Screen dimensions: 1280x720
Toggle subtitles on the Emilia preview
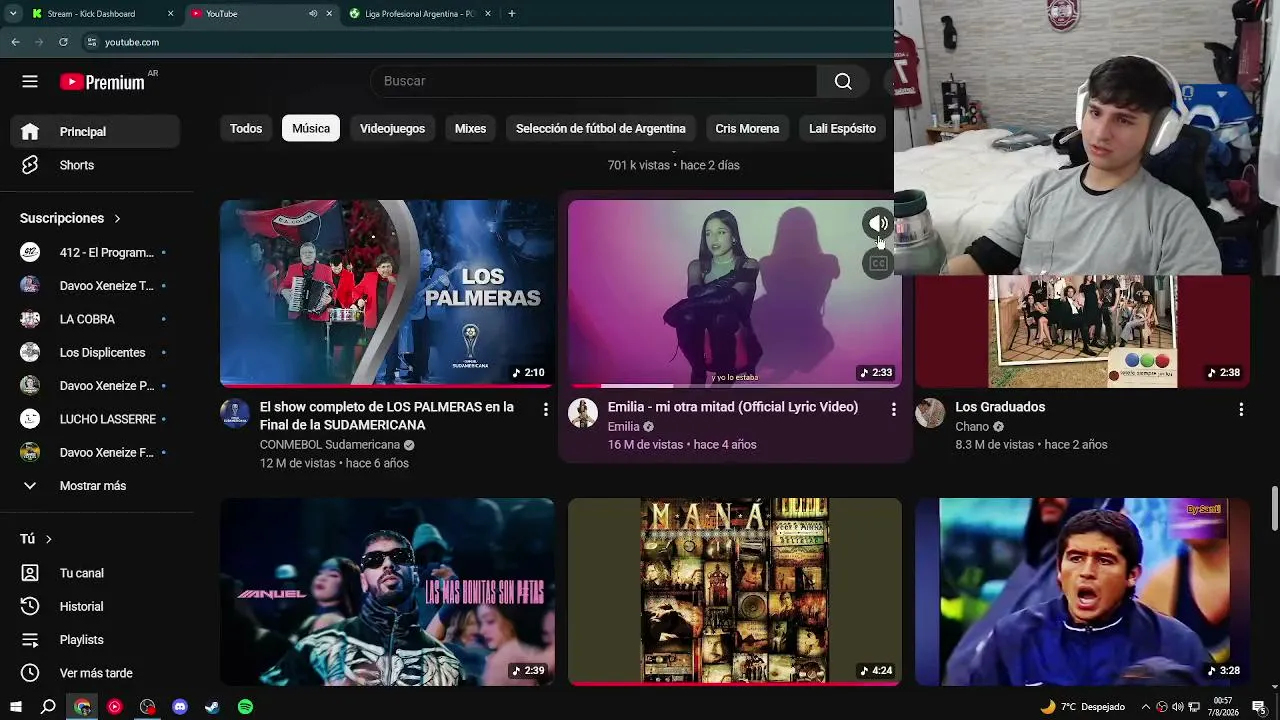click(x=878, y=264)
